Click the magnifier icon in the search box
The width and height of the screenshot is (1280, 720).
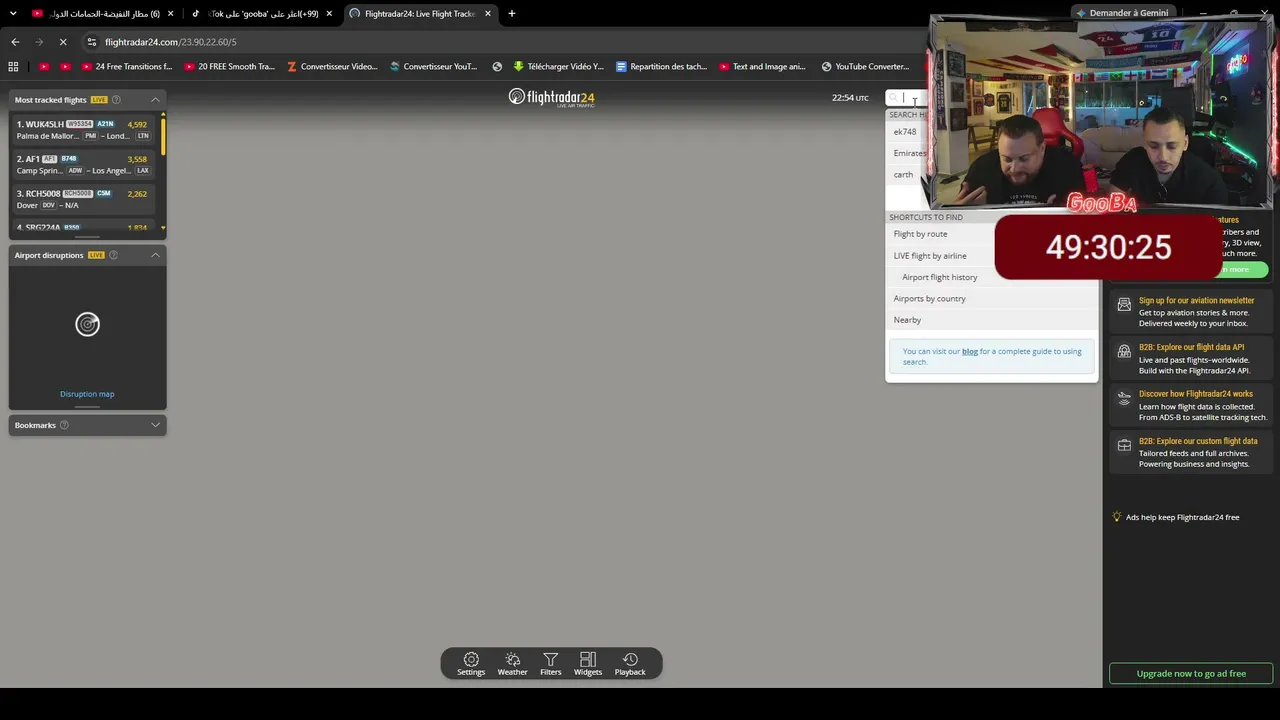tap(894, 98)
